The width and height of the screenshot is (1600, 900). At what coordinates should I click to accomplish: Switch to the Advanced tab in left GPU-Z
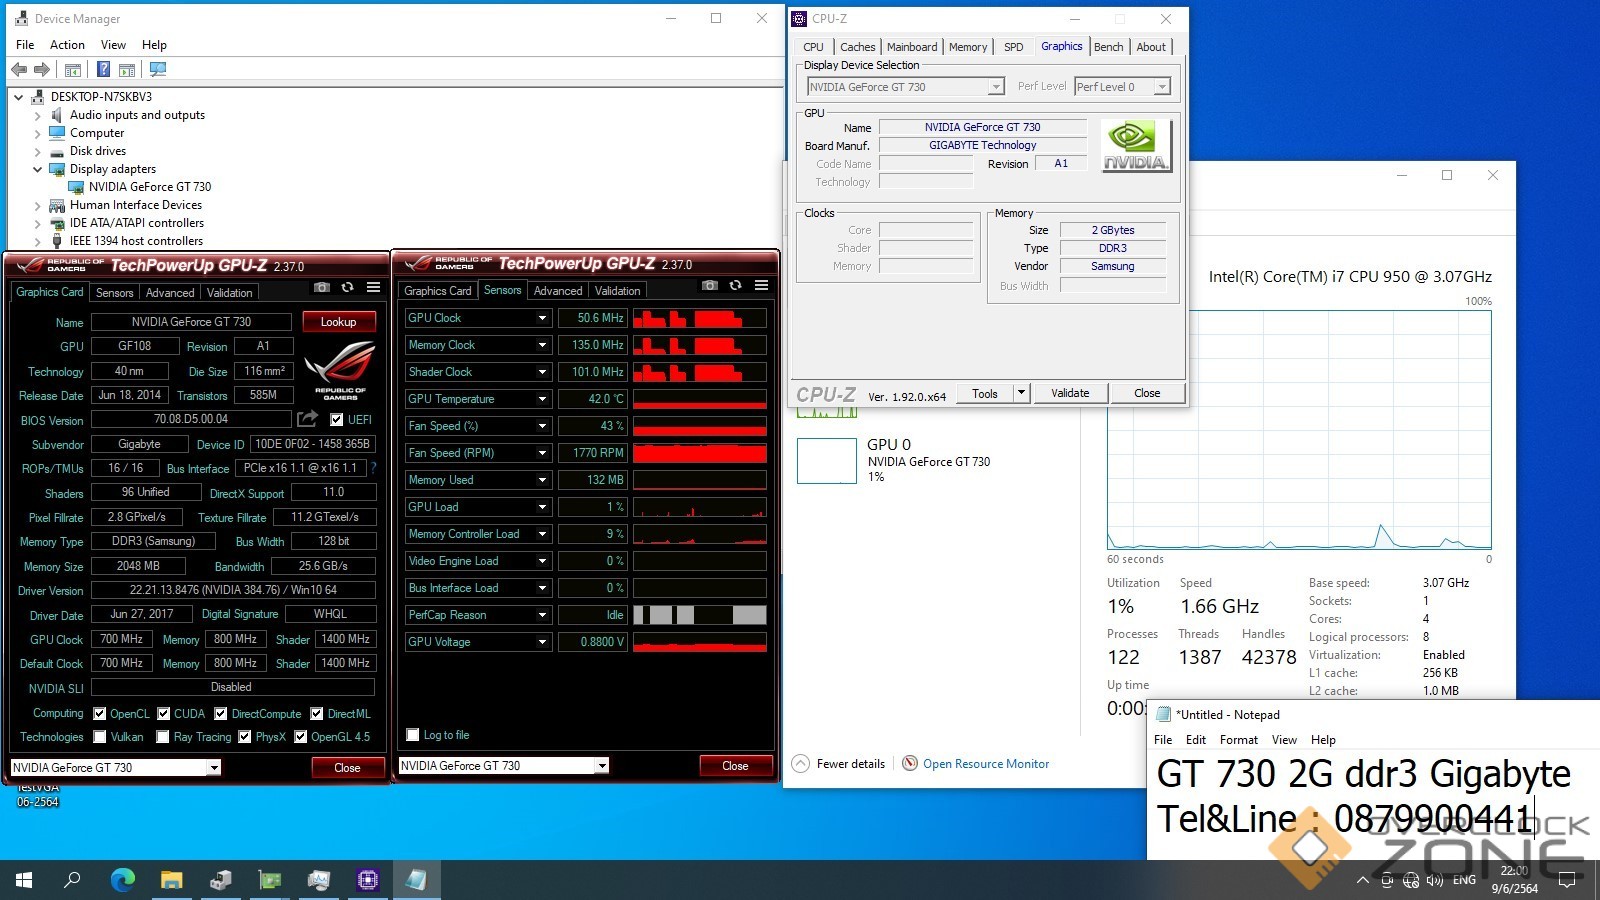click(169, 292)
